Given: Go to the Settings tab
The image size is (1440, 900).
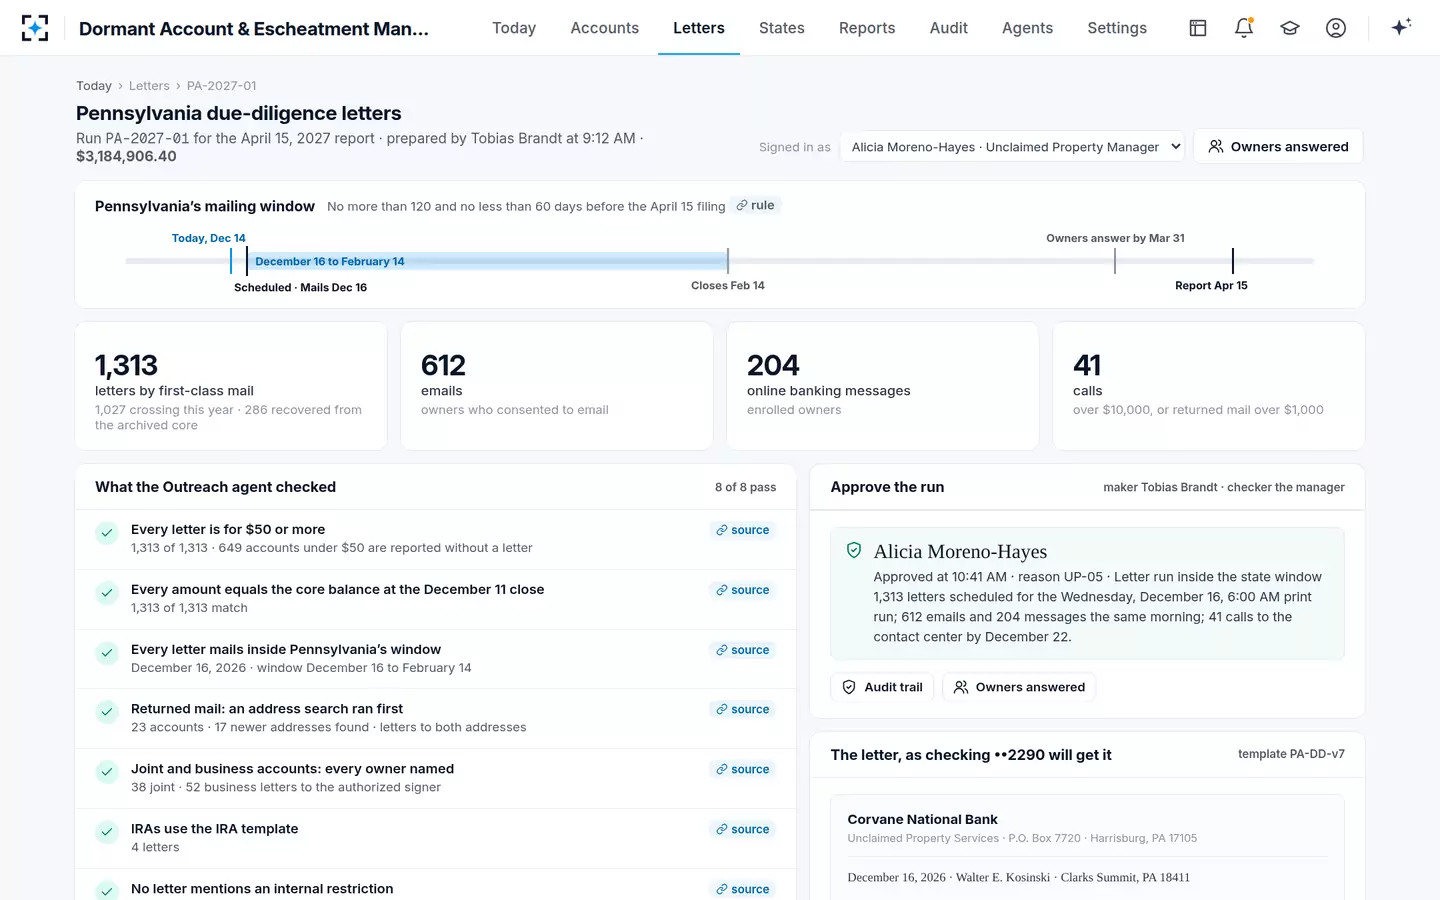Looking at the screenshot, I should click(x=1117, y=28).
